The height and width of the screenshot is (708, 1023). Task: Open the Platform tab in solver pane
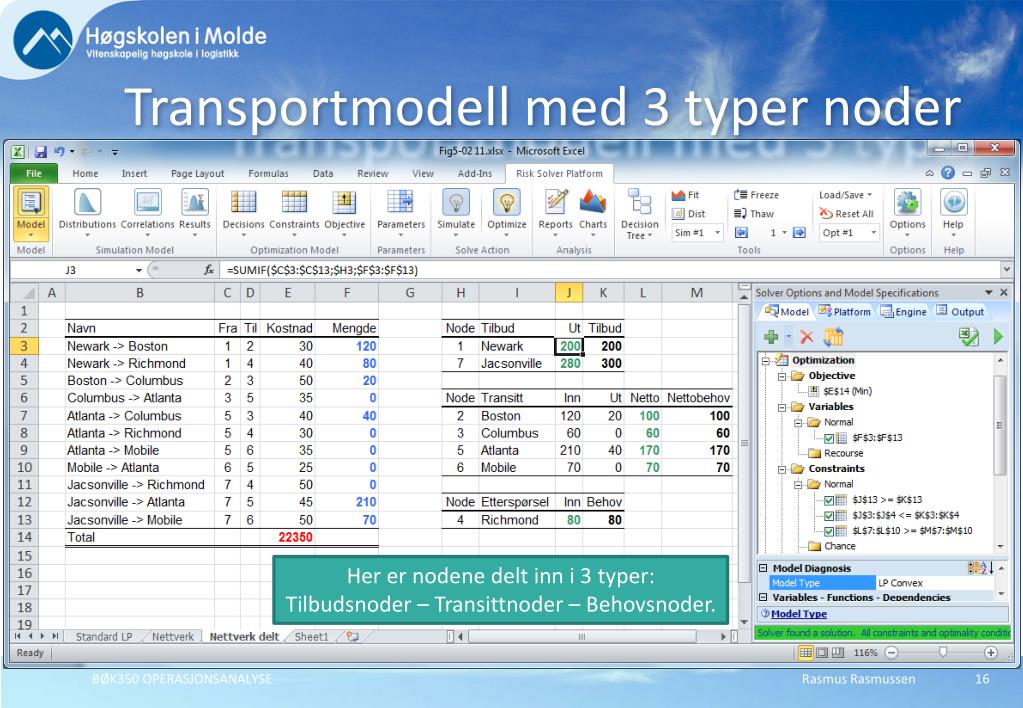pyautogui.click(x=844, y=312)
